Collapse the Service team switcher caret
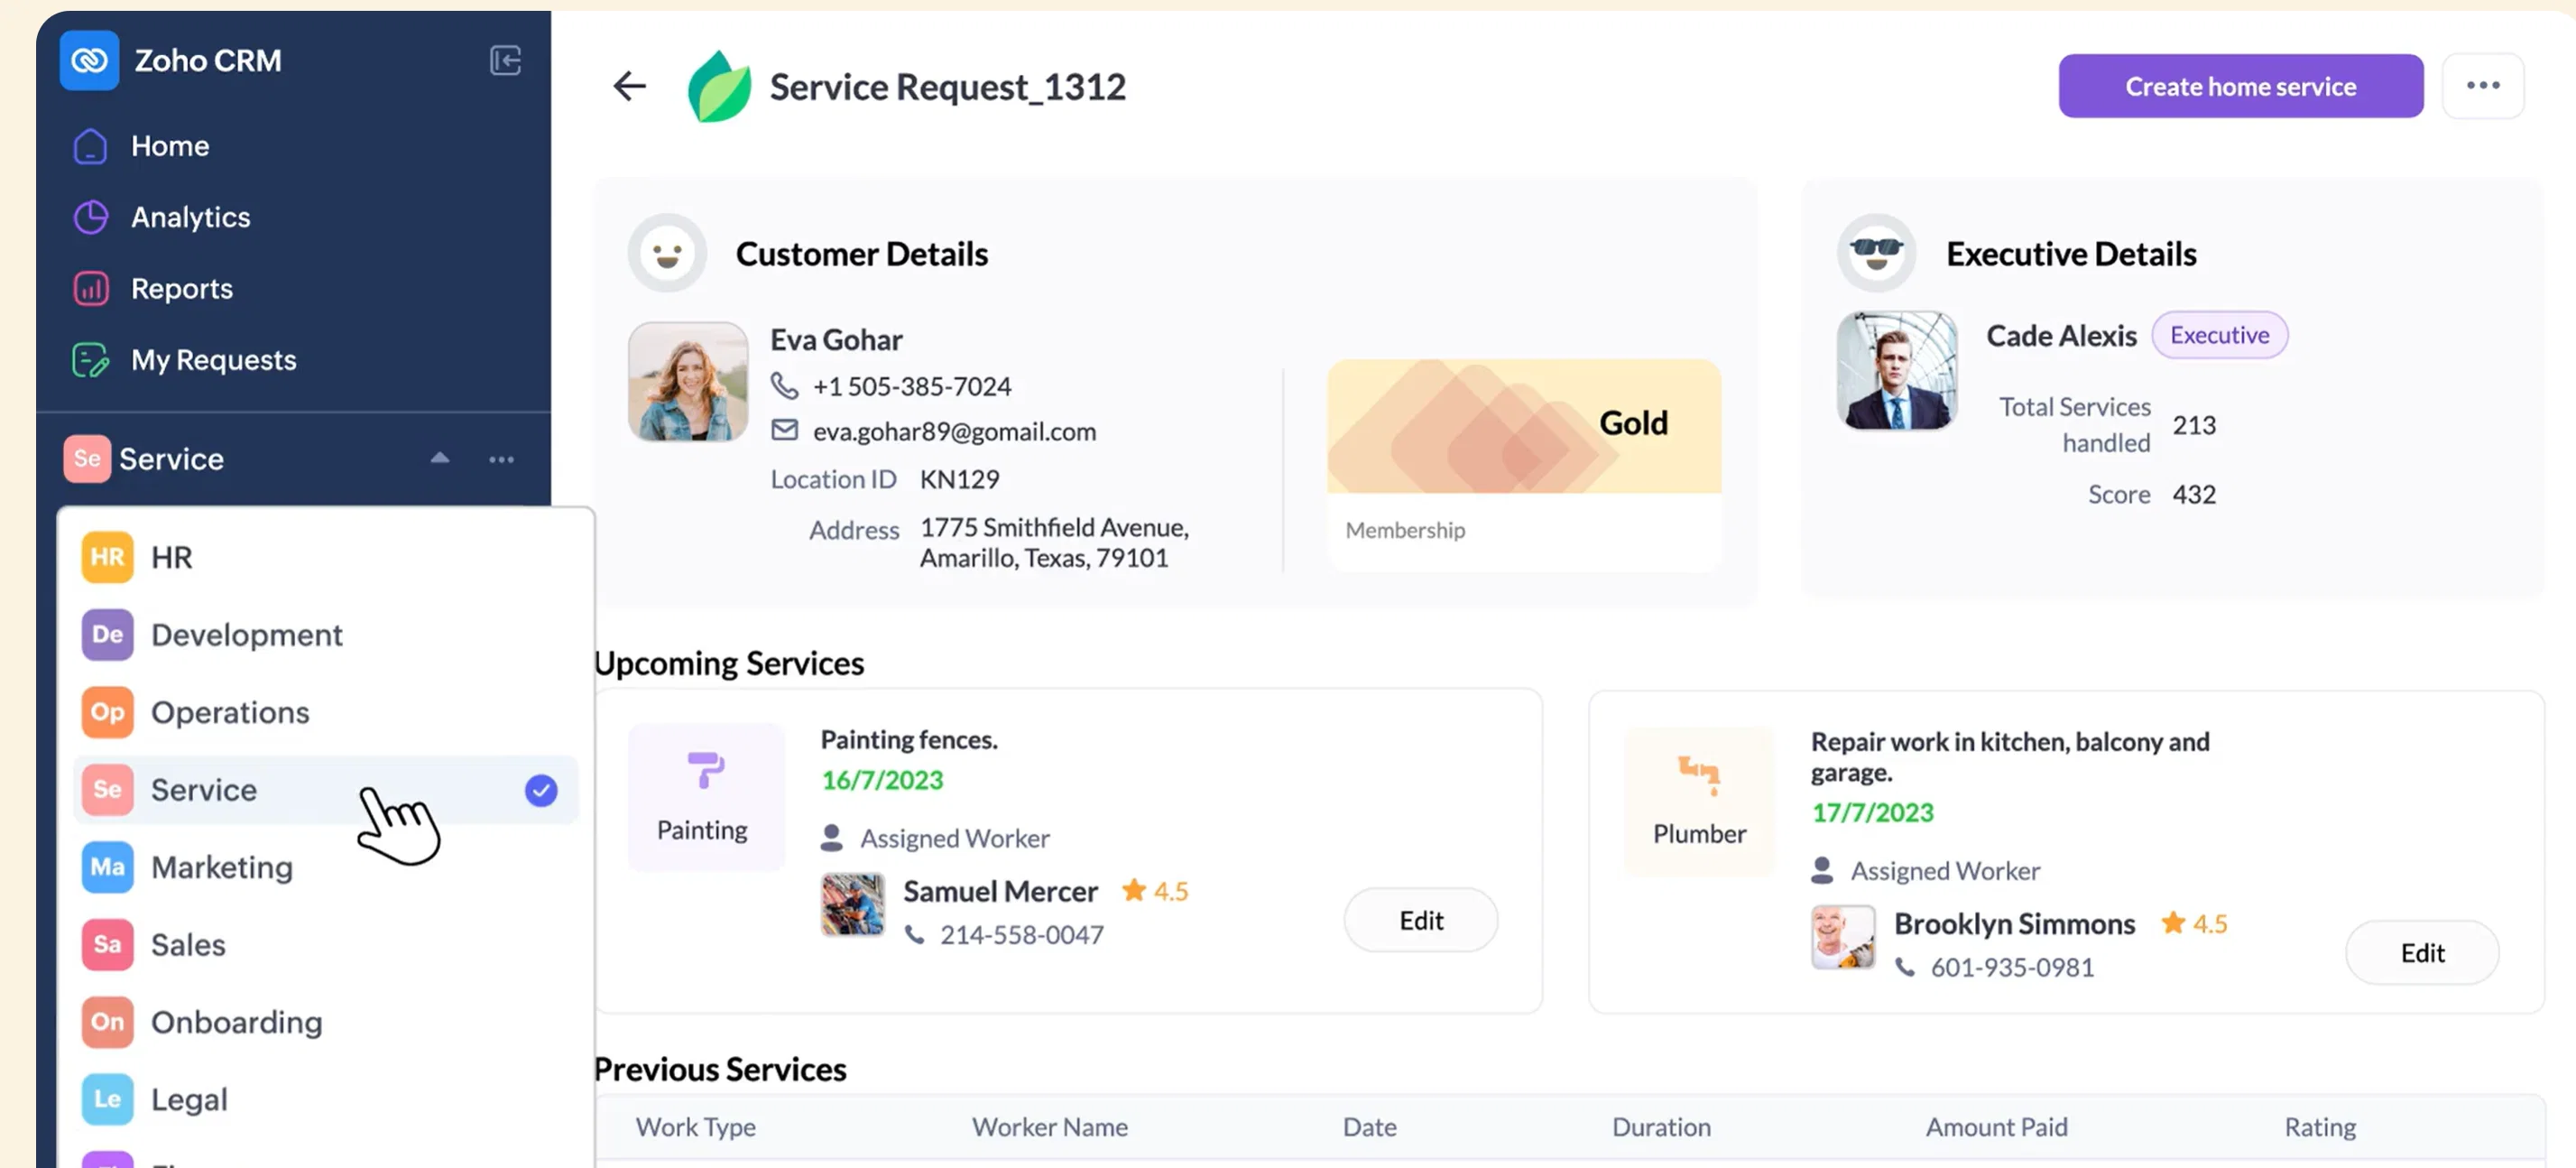The height and width of the screenshot is (1168, 2576). coord(440,458)
